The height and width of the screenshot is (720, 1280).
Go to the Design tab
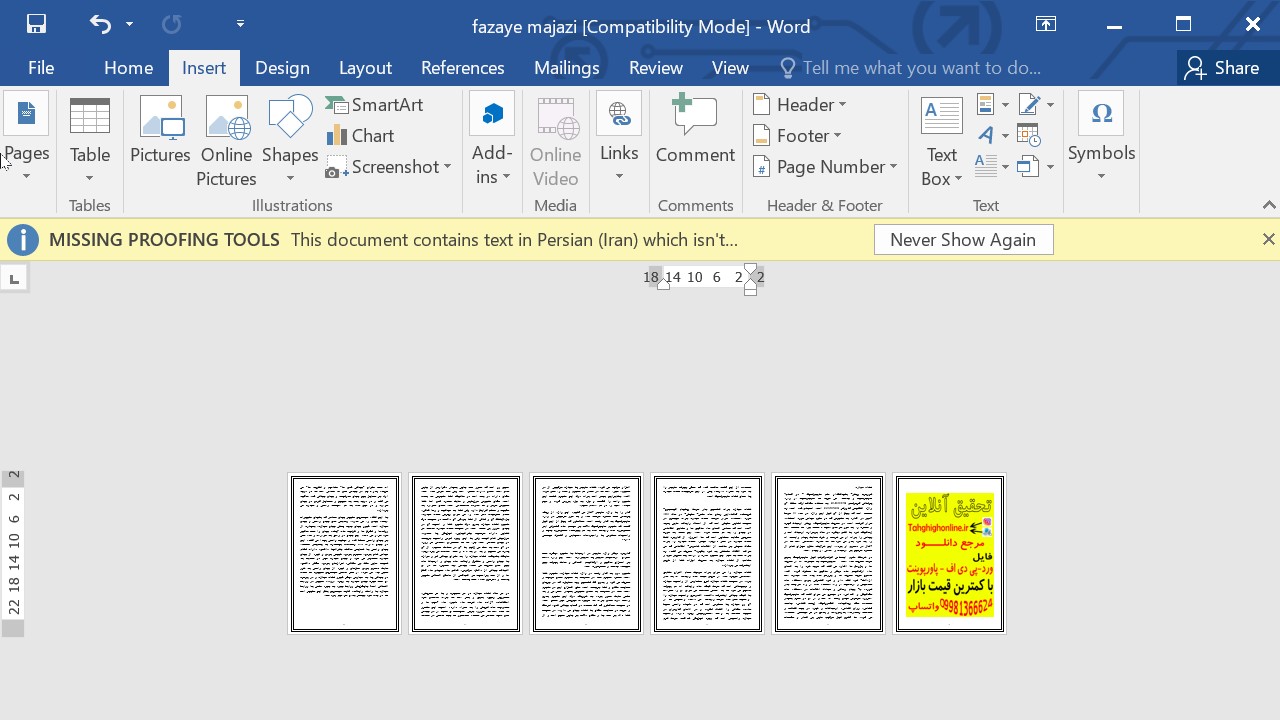coord(282,68)
